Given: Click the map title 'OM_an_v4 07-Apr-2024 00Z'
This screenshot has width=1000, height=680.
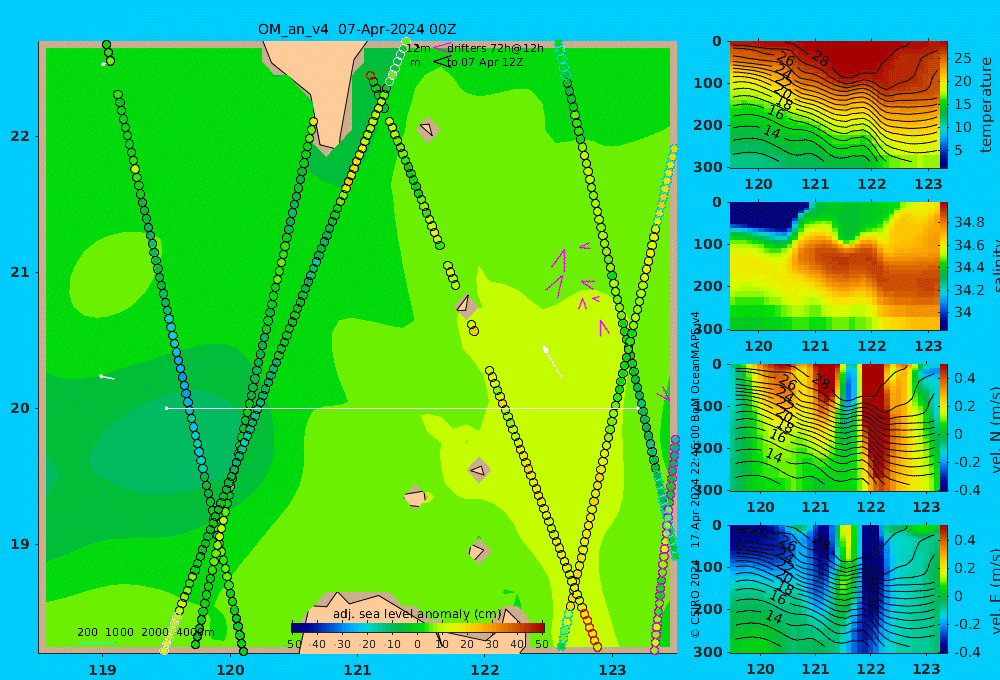Looking at the screenshot, I should coord(357,29).
